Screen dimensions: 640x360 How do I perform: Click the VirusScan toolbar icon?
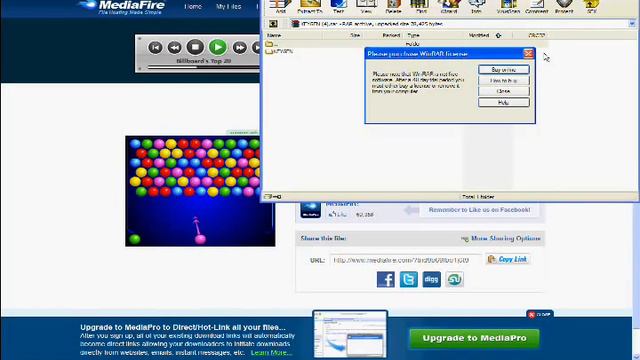(x=508, y=6)
